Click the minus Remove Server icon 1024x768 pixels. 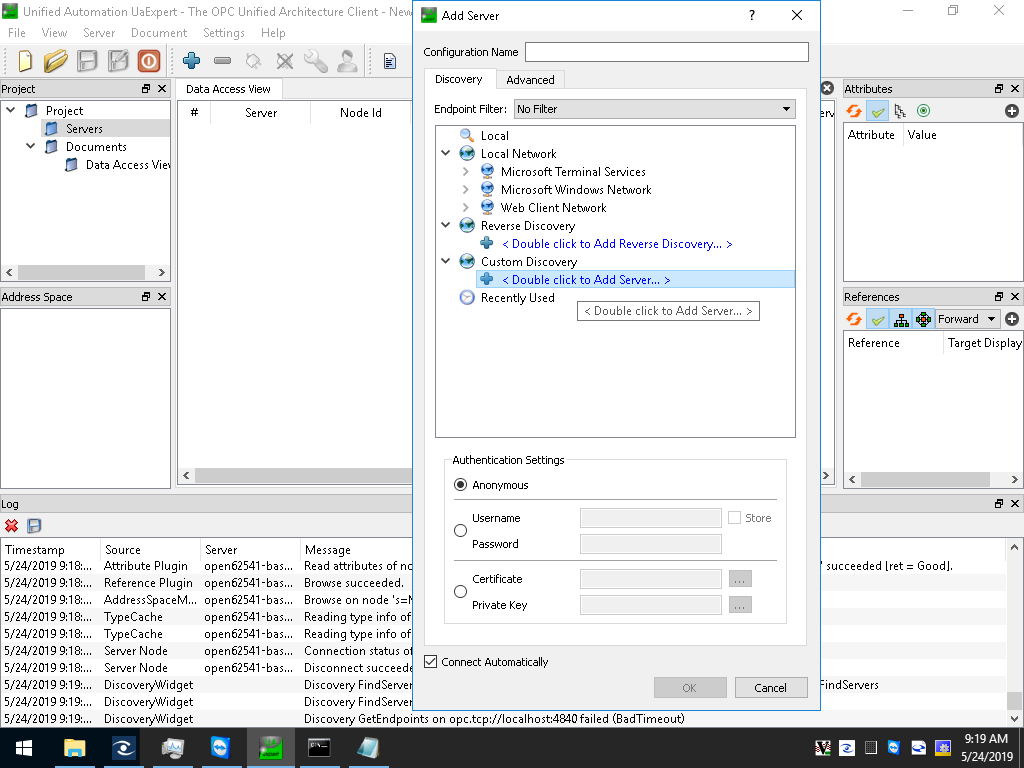point(223,61)
